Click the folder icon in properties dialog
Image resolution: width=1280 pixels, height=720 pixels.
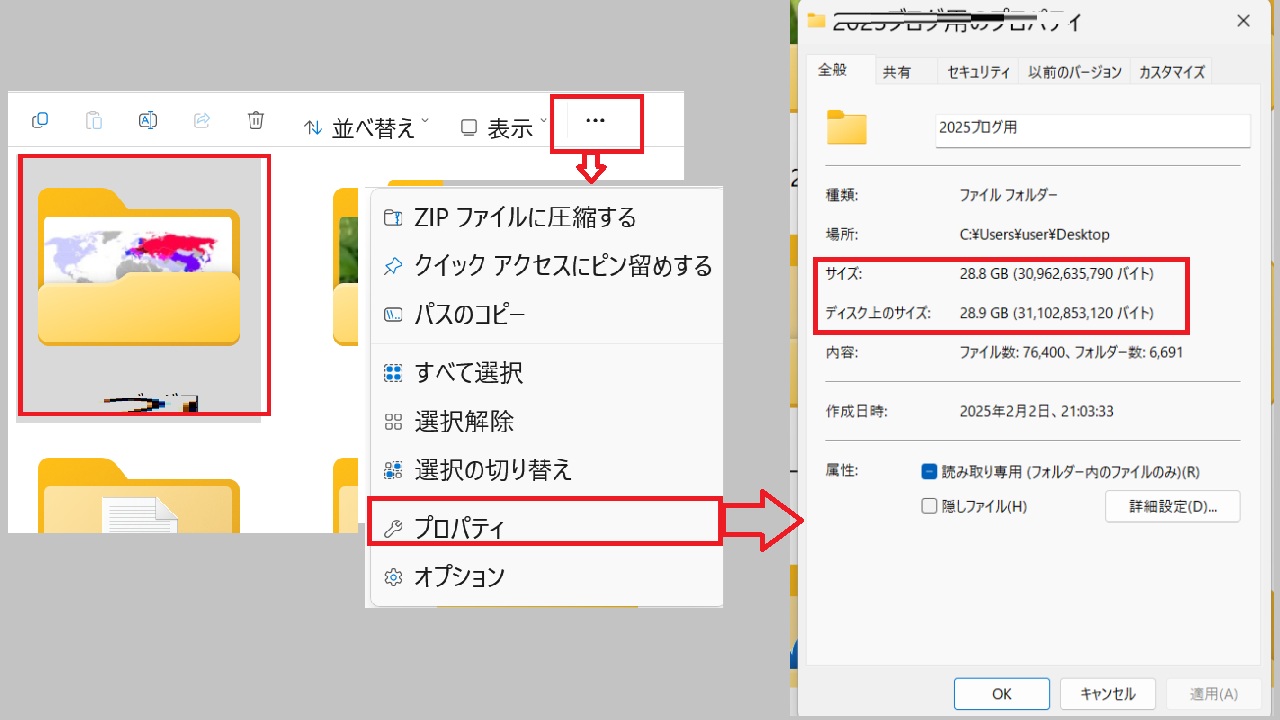pos(846,129)
